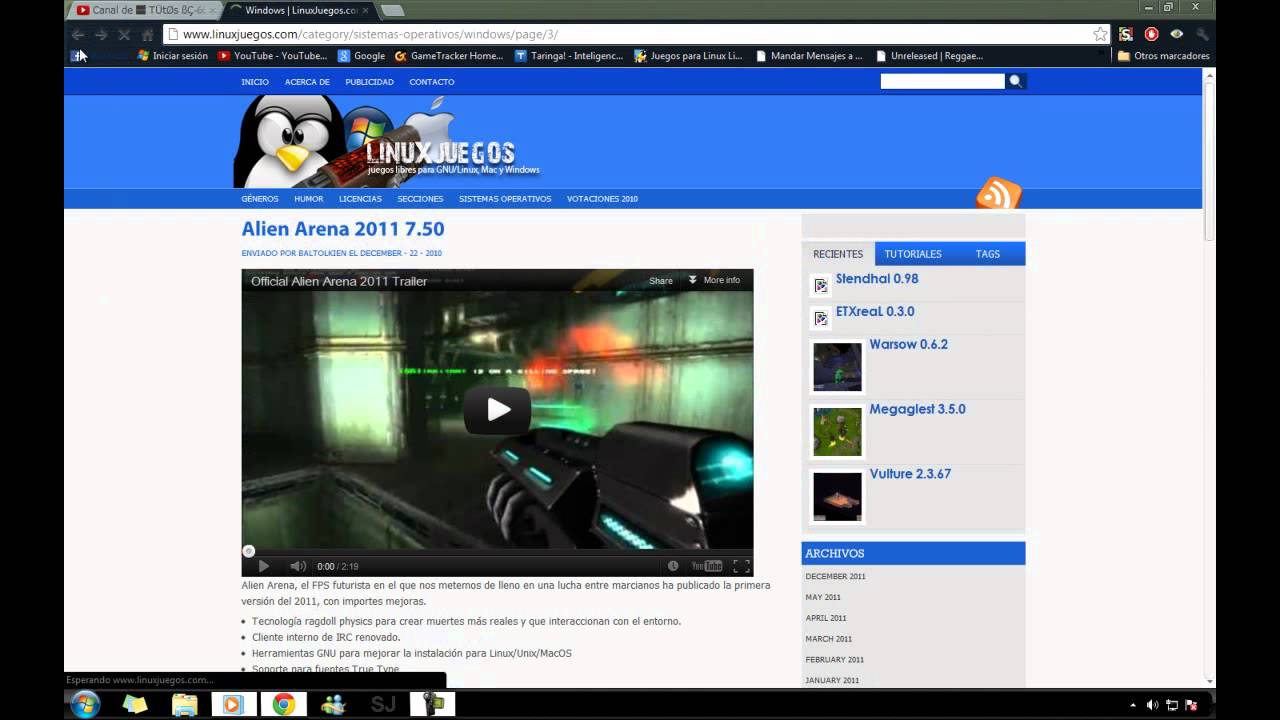Expand More info on the video
Image resolution: width=1280 pixels, height=720 pixels.
714,280
